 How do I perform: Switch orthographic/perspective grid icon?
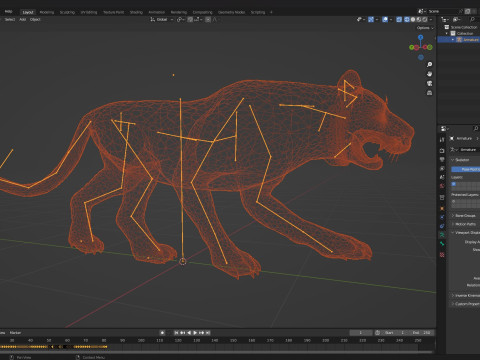(429, 93)
